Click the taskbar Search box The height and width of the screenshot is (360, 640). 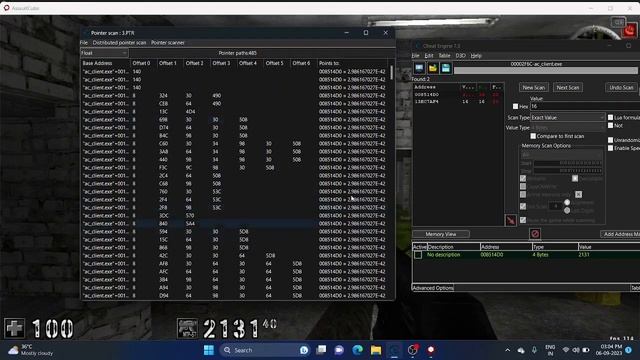(265, 350)
